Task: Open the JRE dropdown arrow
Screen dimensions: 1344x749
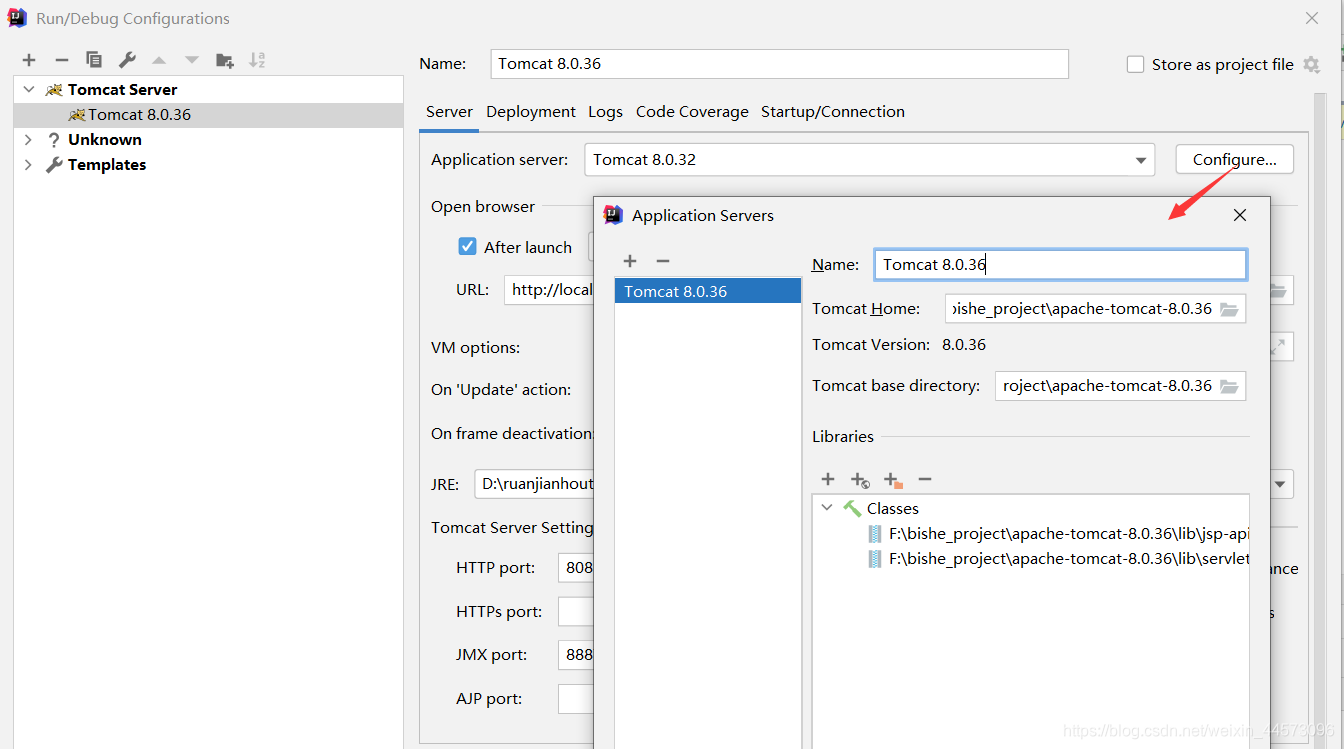Action: [1280, 484]
